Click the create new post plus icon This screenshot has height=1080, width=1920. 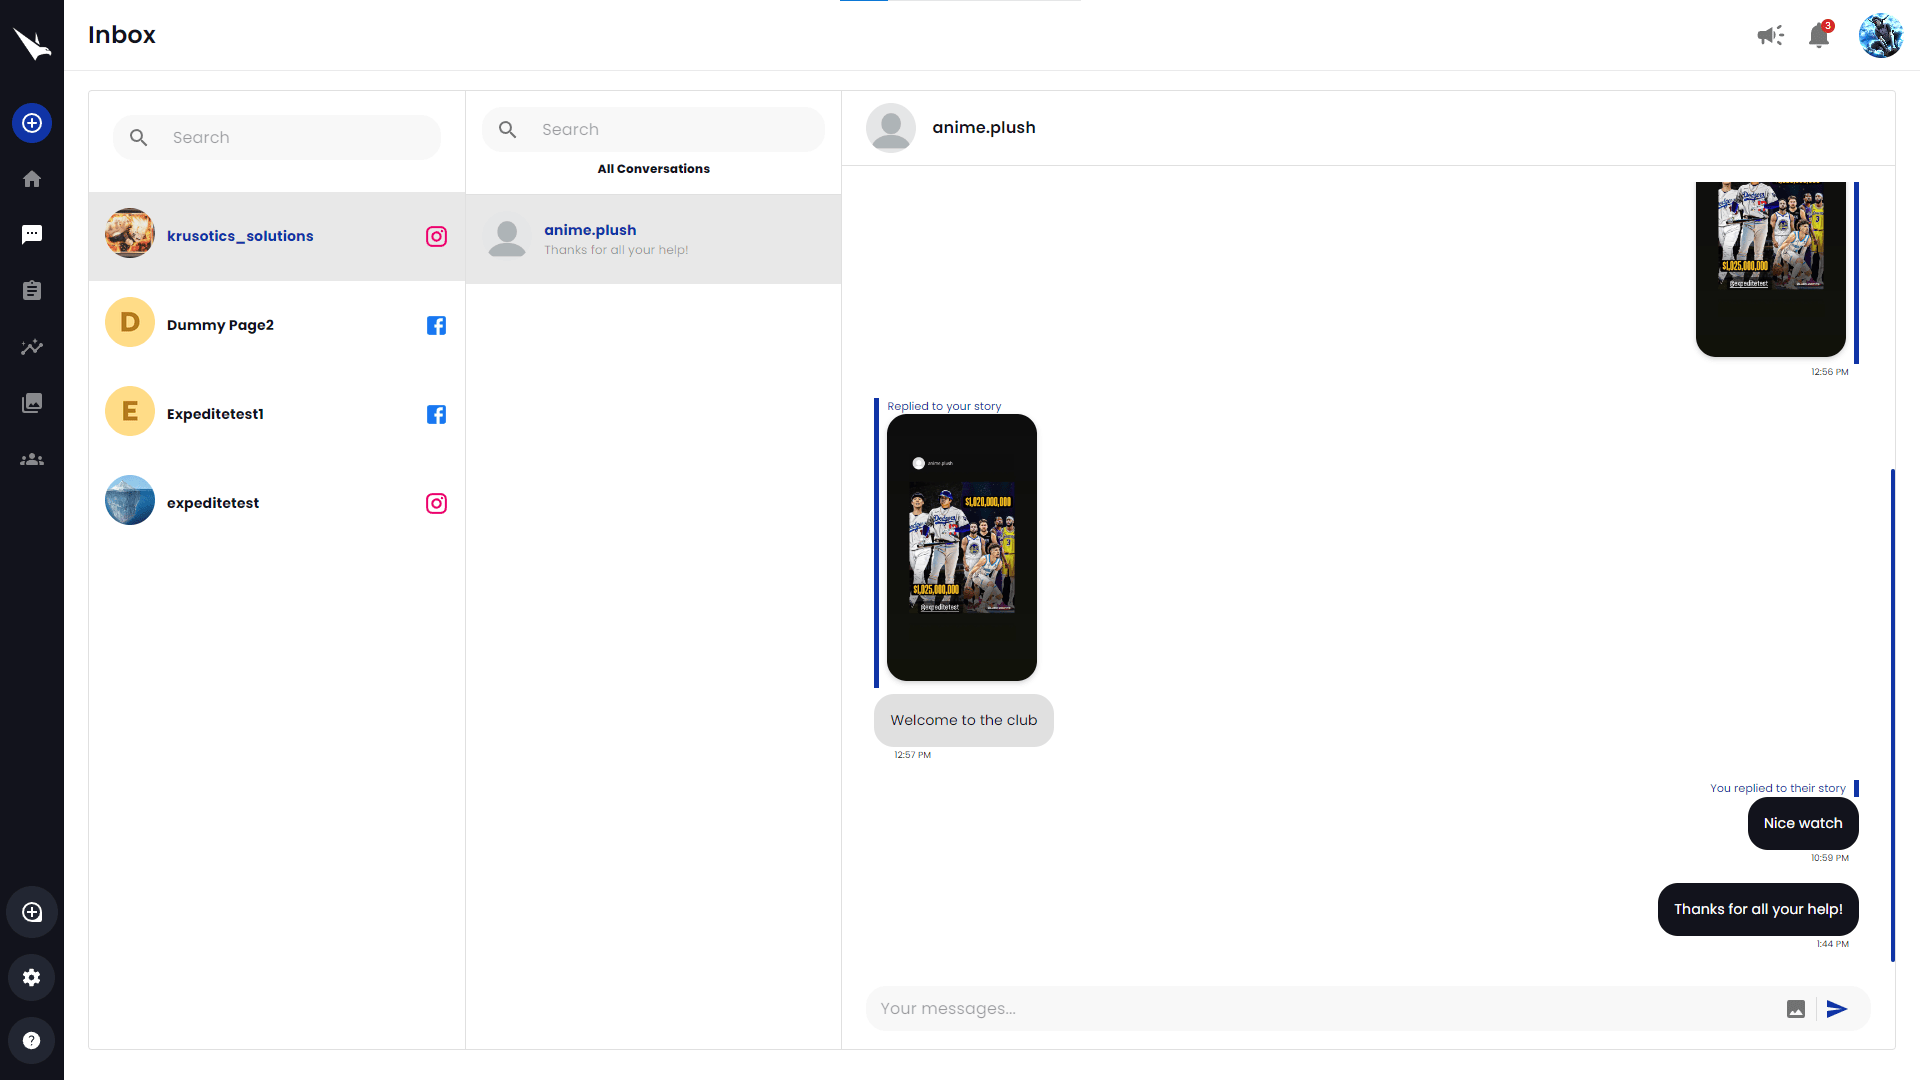point(32,123)
